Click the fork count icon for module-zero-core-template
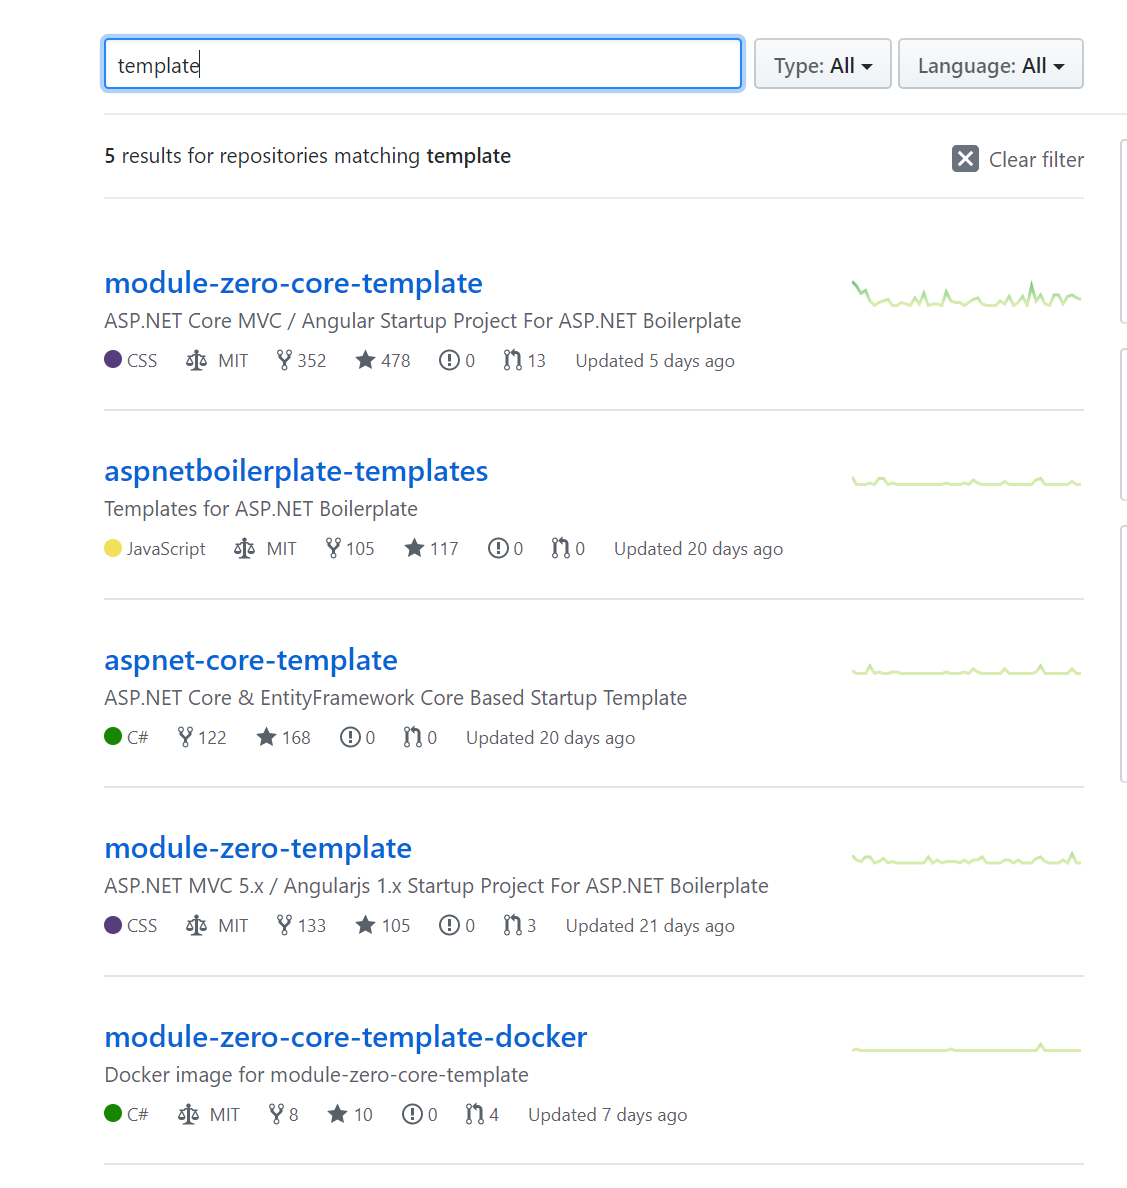Screen dimensions: 1127x1188 point(285,360)
